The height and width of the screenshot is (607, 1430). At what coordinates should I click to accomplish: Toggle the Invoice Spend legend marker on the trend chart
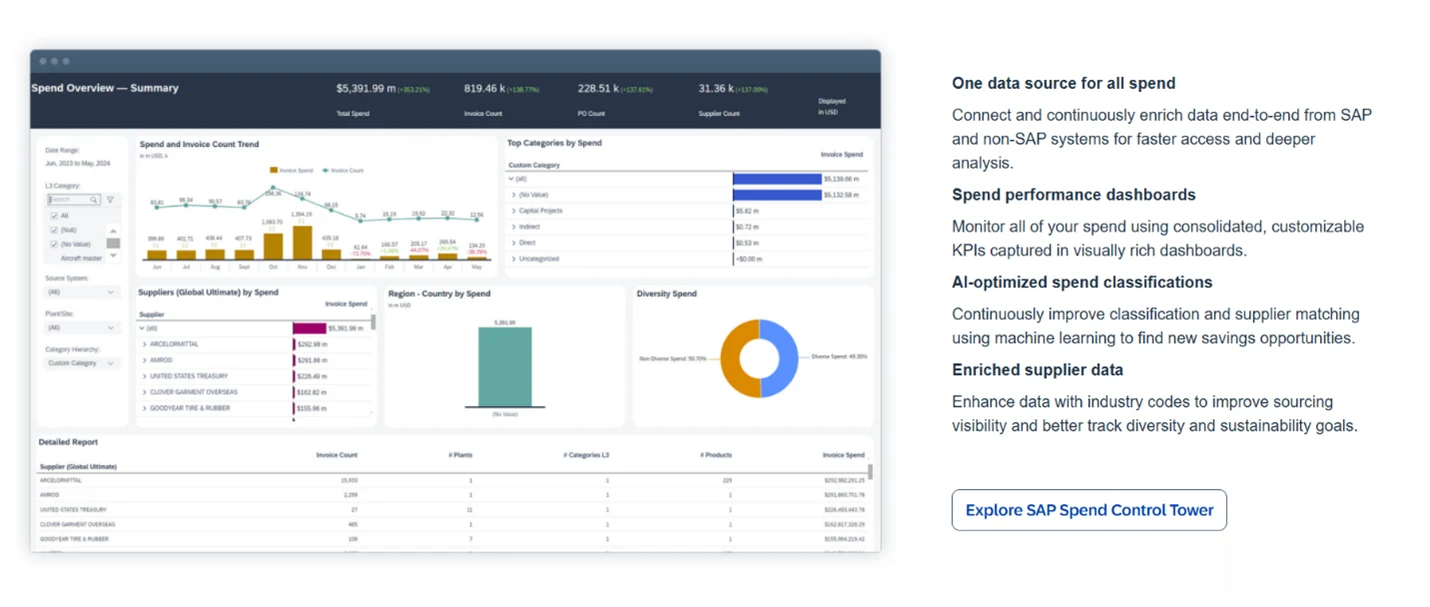274,169
